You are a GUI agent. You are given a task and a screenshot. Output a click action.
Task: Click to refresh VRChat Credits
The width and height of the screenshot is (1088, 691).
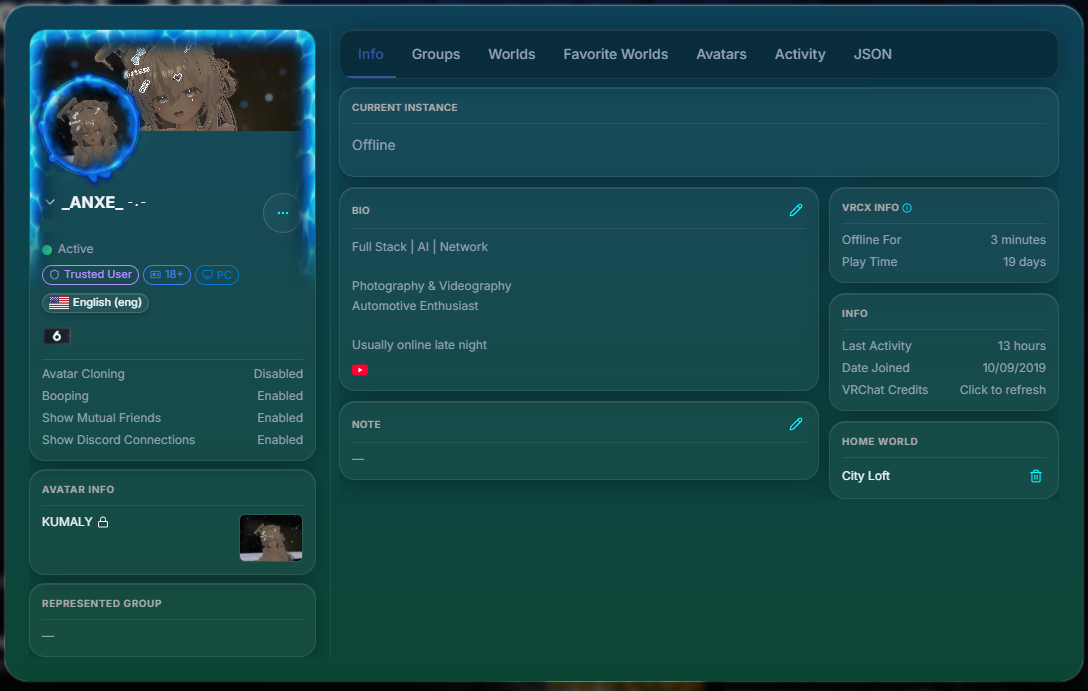[x=1003, y=390]
